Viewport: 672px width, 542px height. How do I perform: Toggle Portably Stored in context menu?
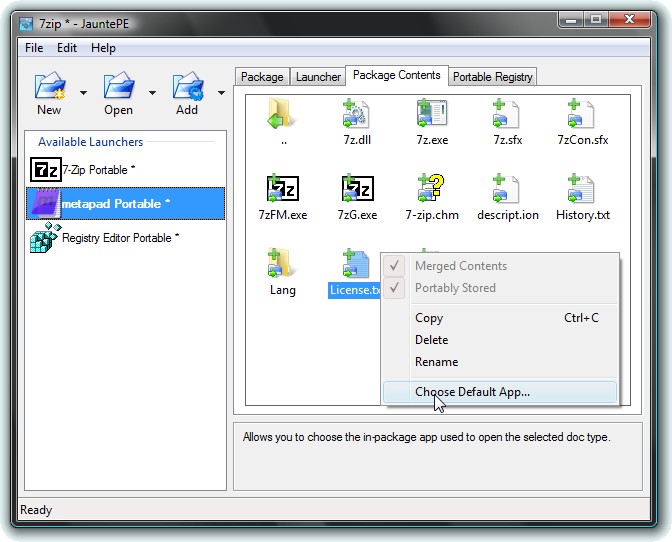coord(500,288)
